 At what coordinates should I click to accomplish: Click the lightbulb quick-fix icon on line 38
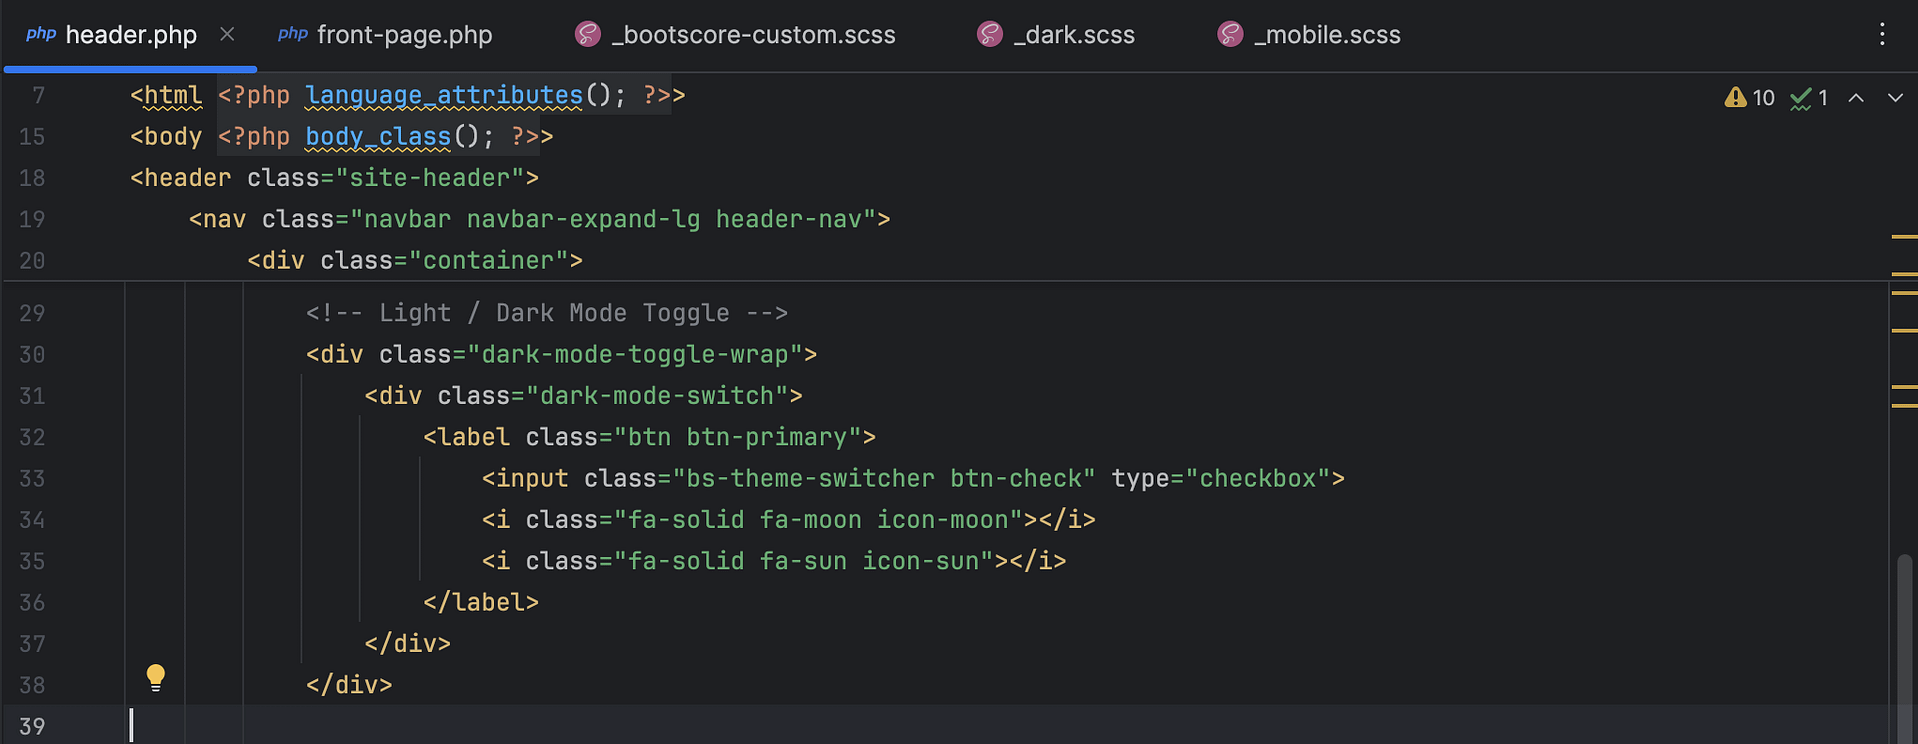pos(155,677)
